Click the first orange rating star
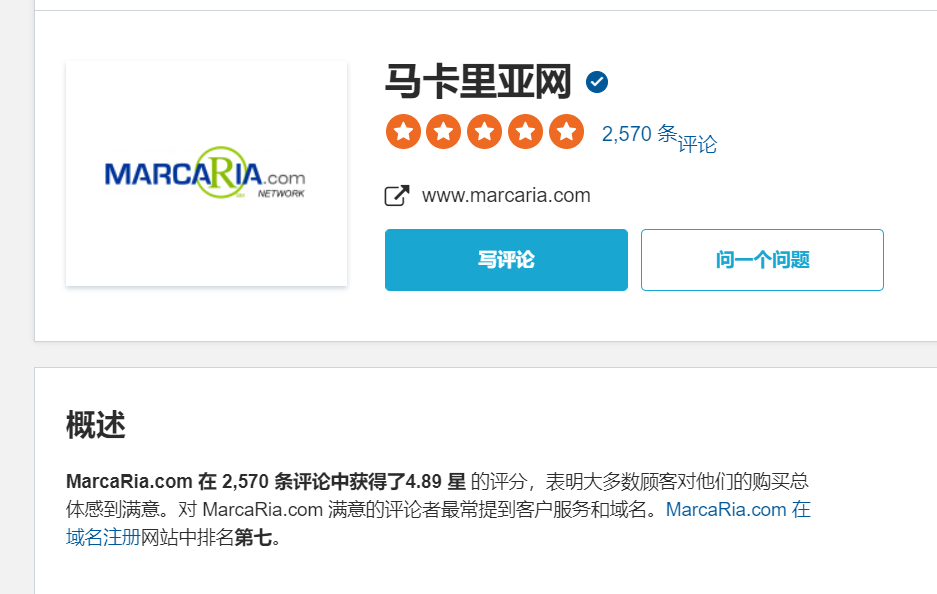Viewport: 937px width, 594px height. pyautogui.click(x=403, y=131)
